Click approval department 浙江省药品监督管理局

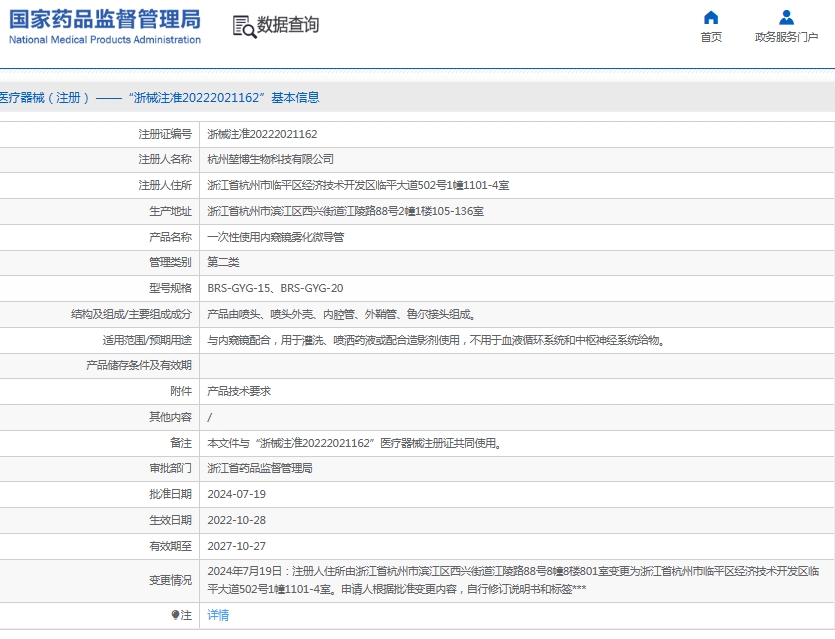pyautogui.click(x=260, y=468)
